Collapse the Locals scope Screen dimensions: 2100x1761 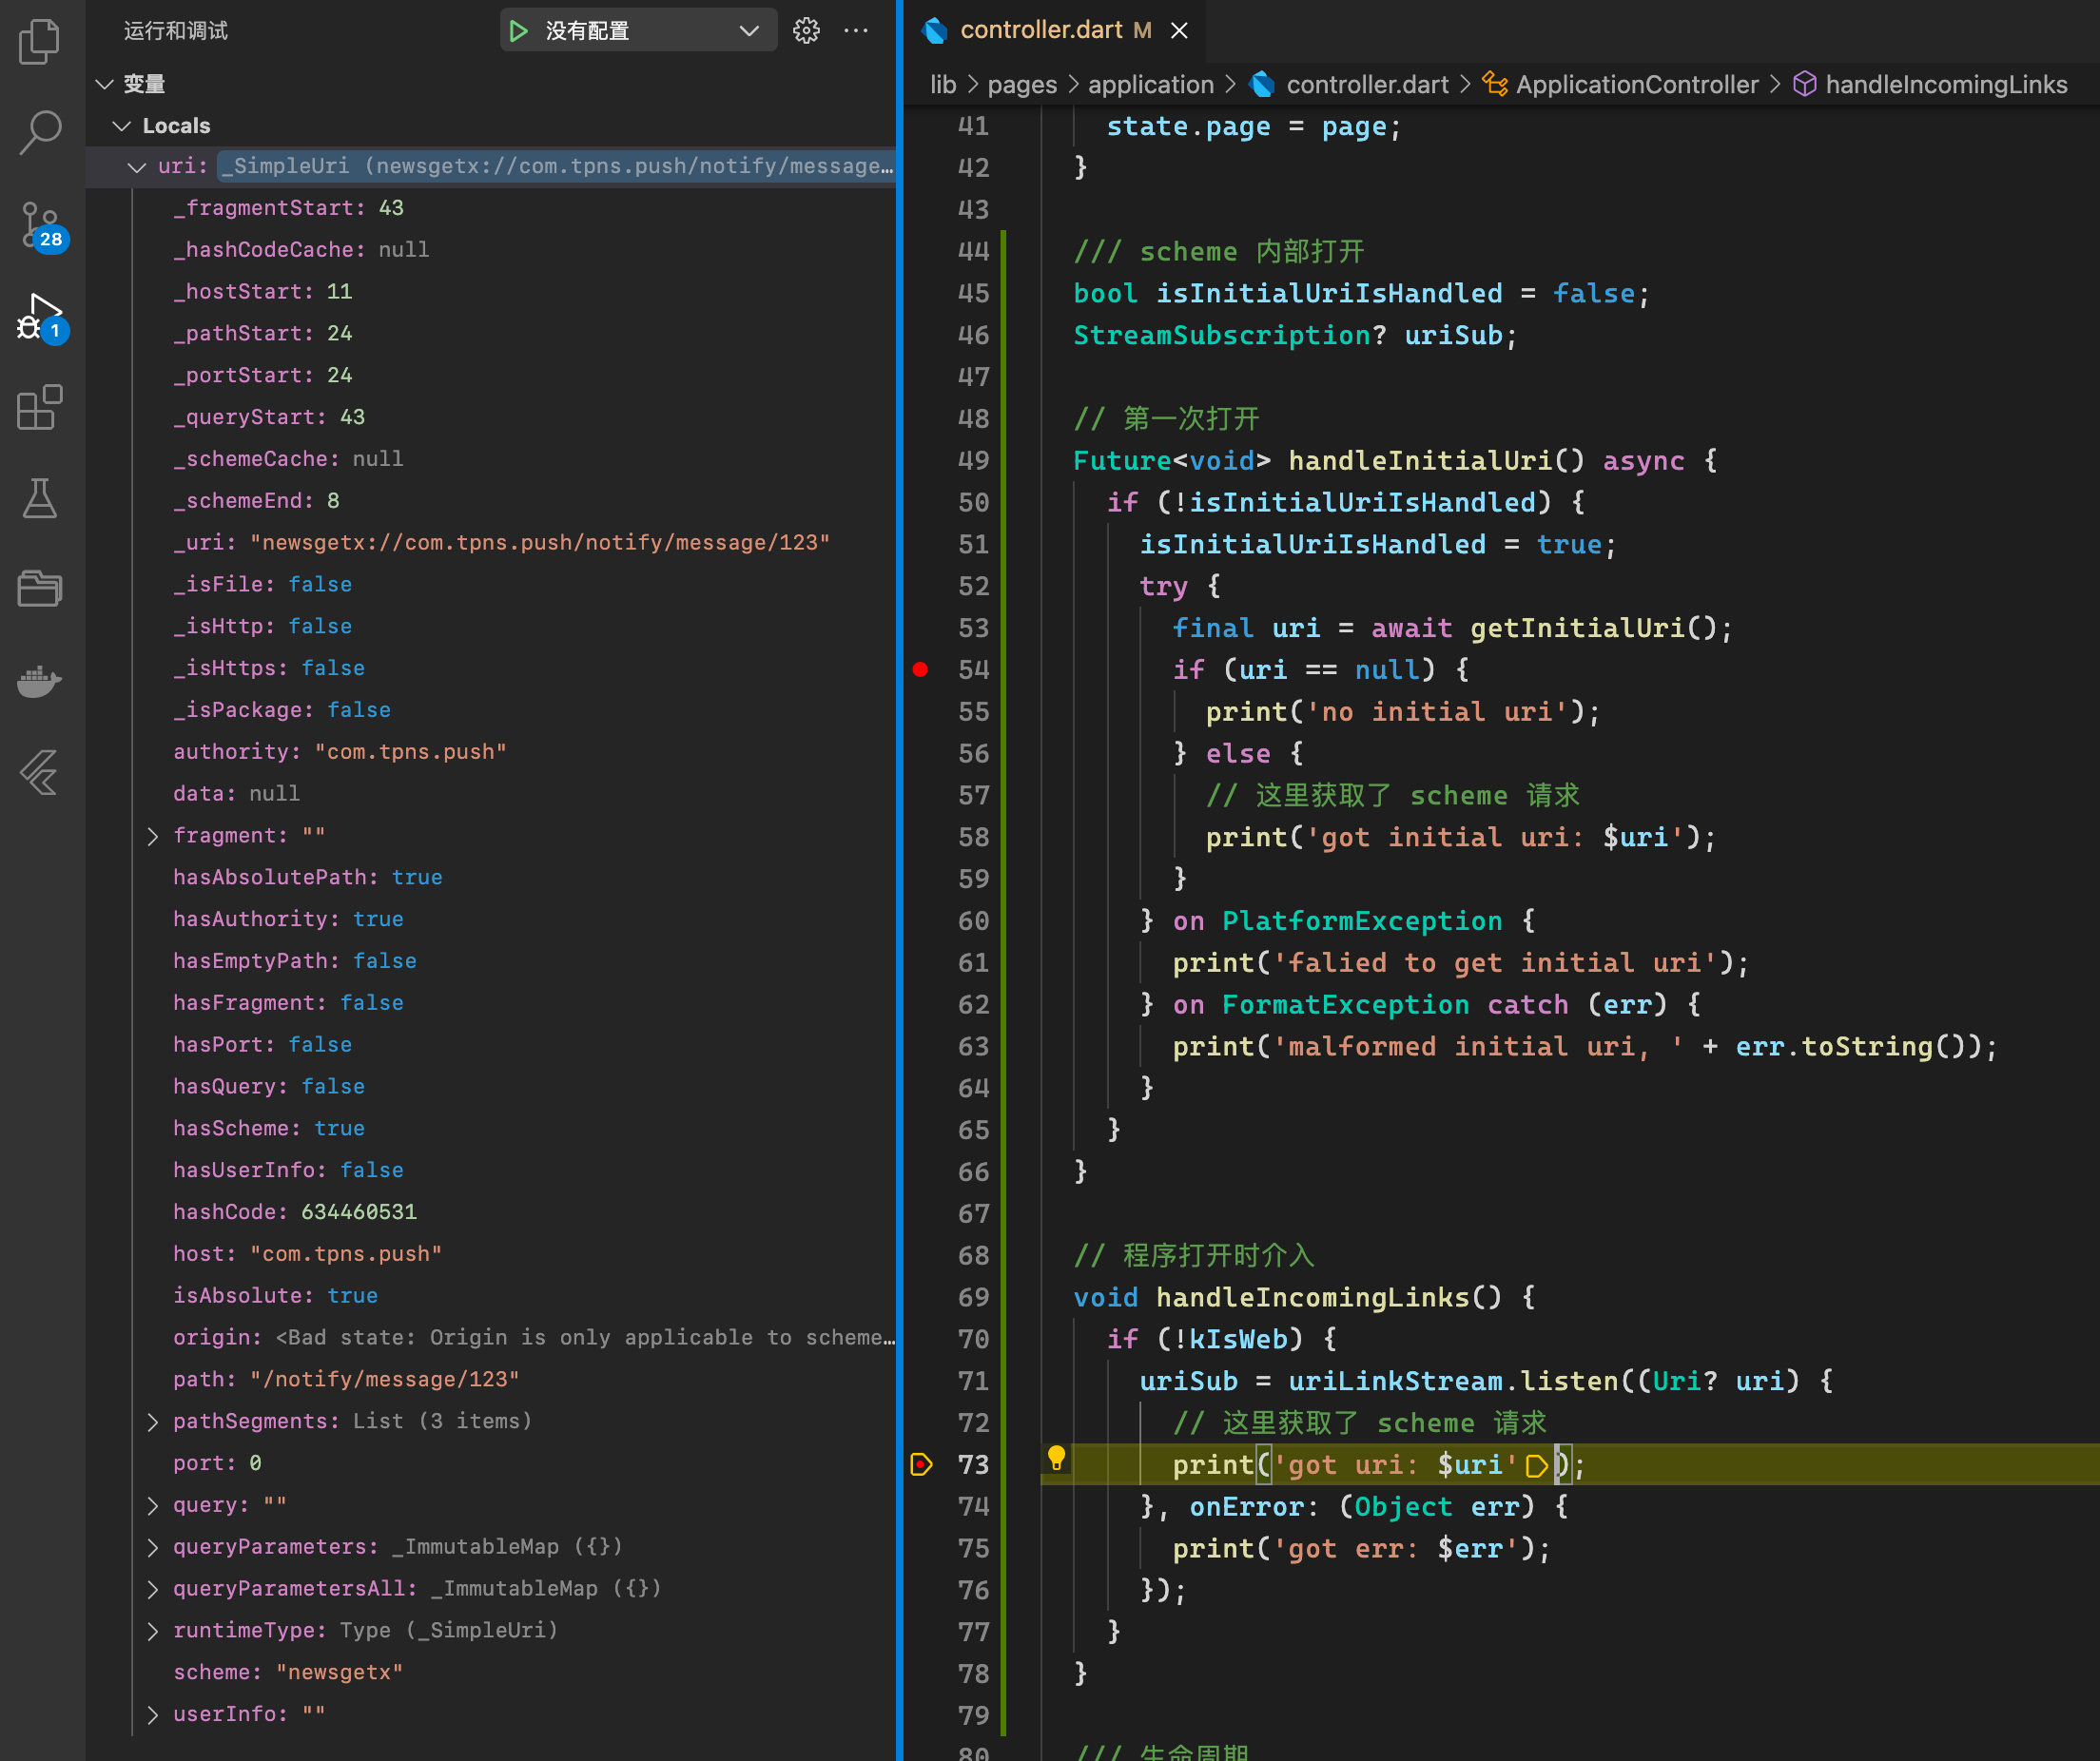(x=122, y=126)
